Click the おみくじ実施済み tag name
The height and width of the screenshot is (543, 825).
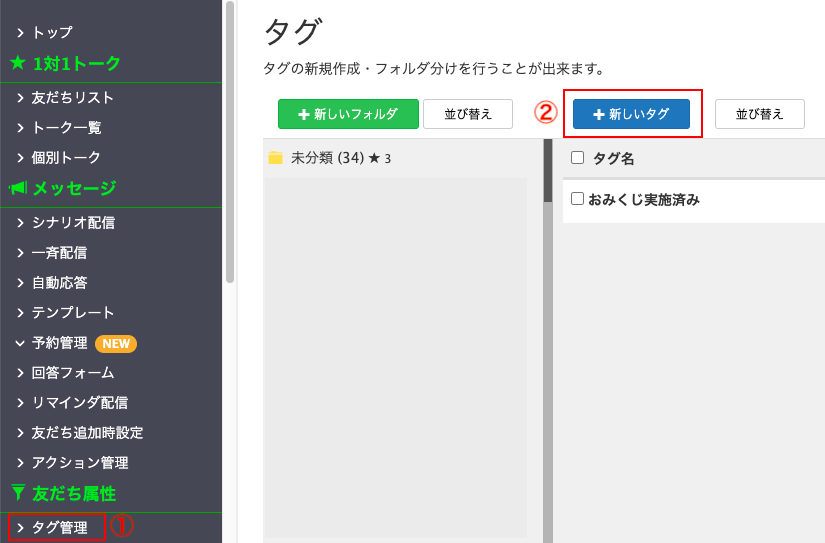(x=643, y=199)
